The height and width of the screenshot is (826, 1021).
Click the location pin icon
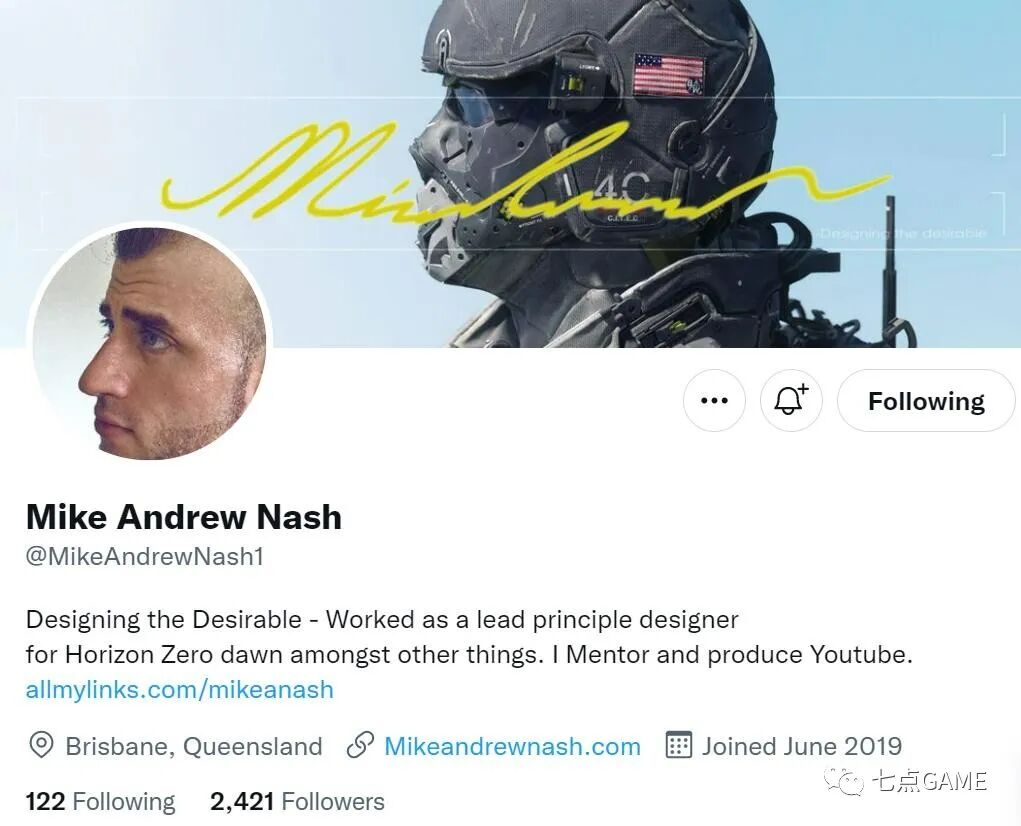pos(41,745)
